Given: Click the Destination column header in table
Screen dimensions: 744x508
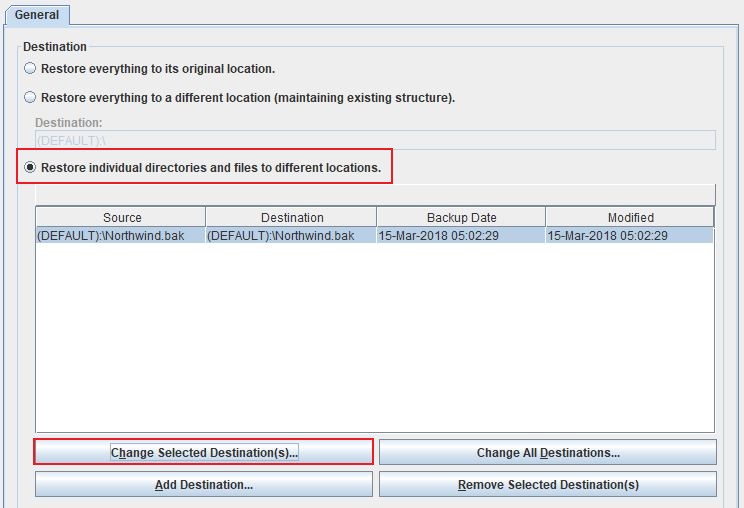Looking at the screenshot, I should coord(291,217).
